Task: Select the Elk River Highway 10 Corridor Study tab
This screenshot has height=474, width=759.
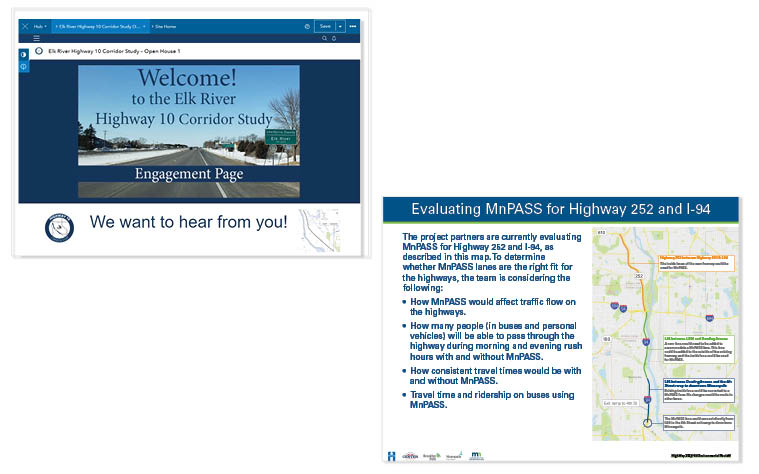Action: (100, 27)
